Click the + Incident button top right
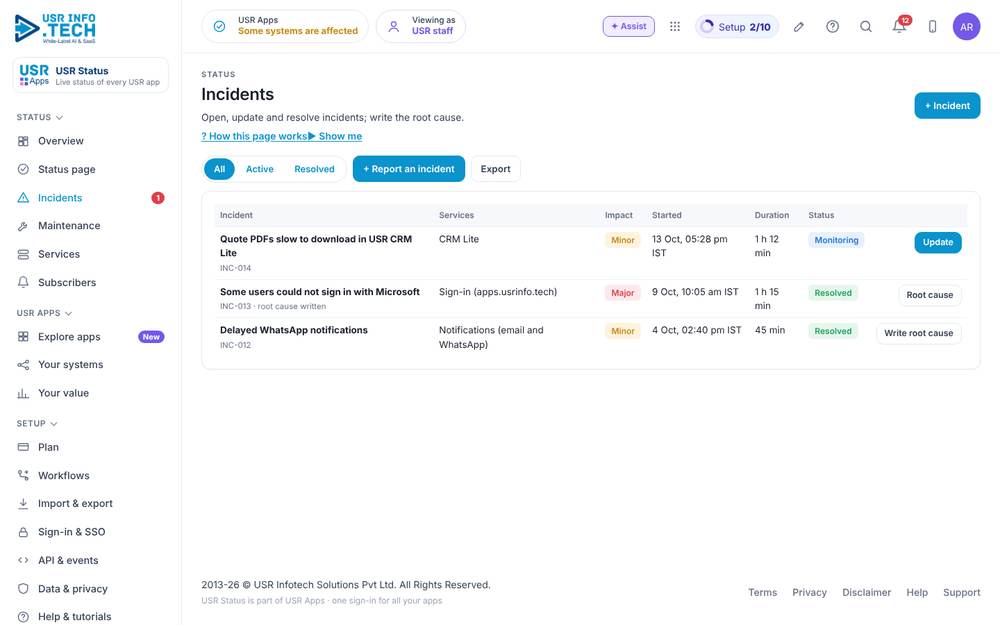The width and height of the screenshot is (1000, 625). (947, 106)
